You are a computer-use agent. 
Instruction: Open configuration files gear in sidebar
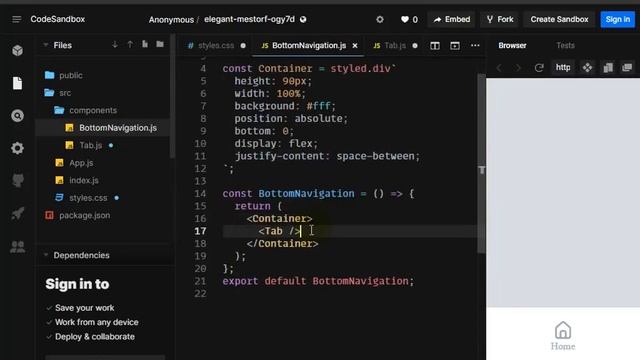coord(17,148)
